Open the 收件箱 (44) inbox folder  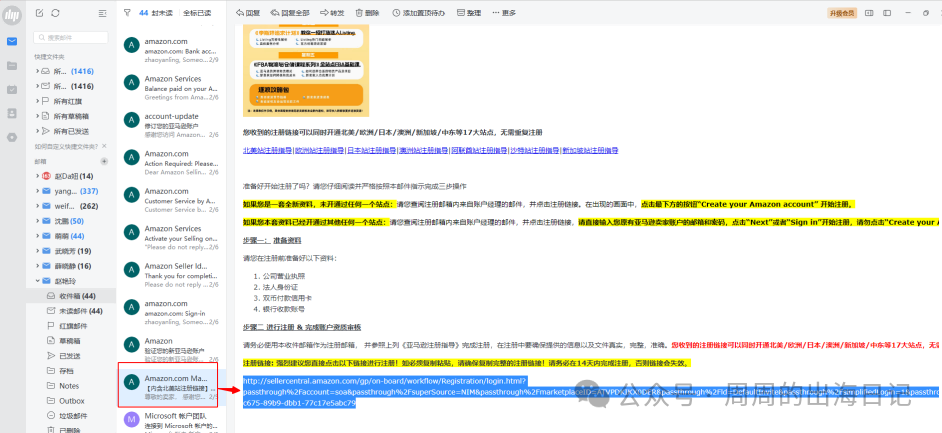coord(71,296)
